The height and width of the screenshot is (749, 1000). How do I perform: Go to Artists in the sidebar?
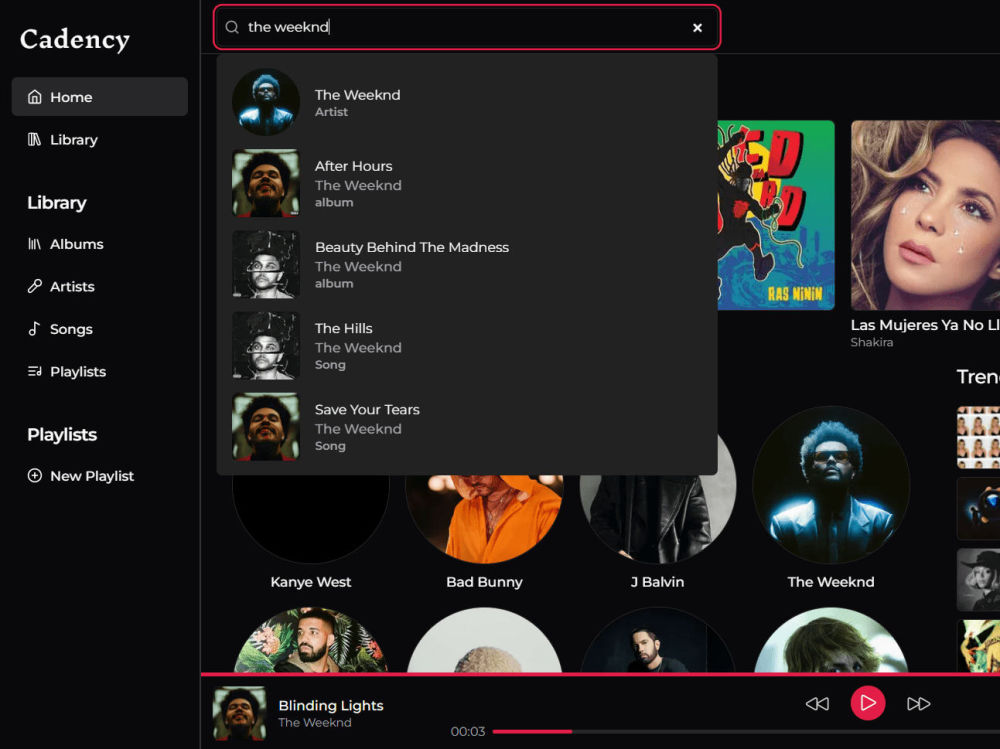click(99, 286)
